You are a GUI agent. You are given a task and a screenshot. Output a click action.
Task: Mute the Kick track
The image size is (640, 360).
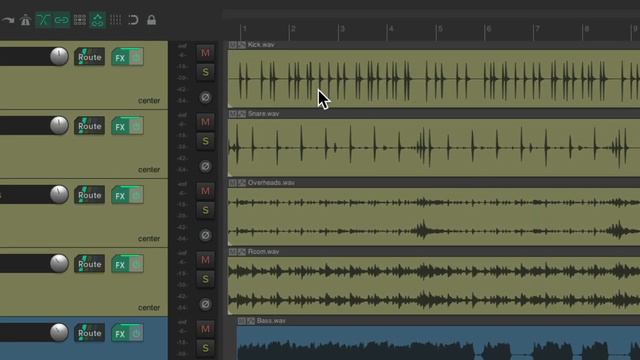click(205, 53)
